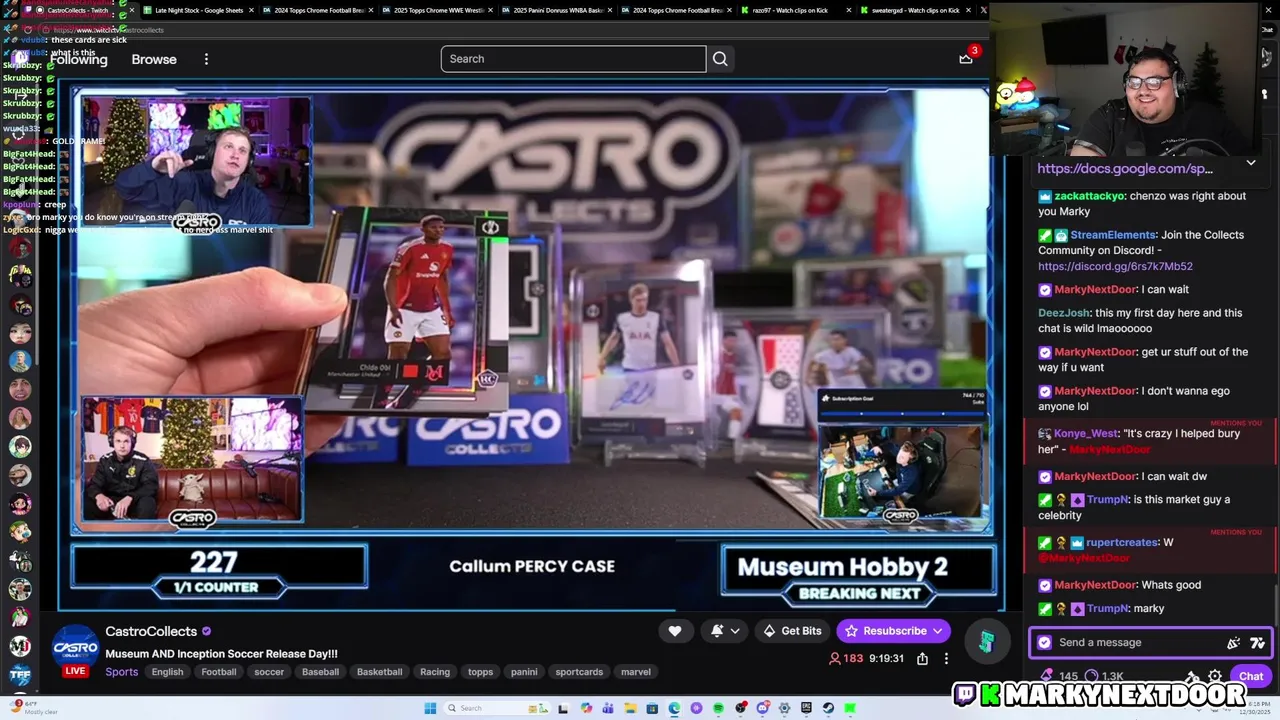1280x720 pixels.
Task: Click zackattackyo's username in chat
Action: 1089,197
